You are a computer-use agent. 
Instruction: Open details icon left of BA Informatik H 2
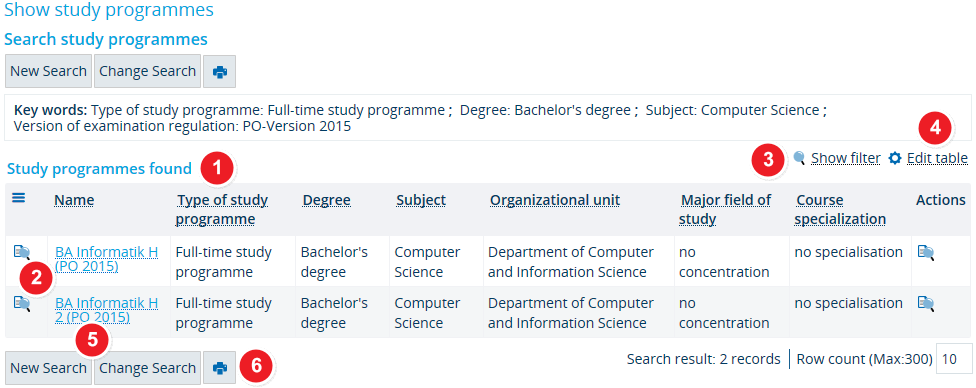(x=22, y=303)
